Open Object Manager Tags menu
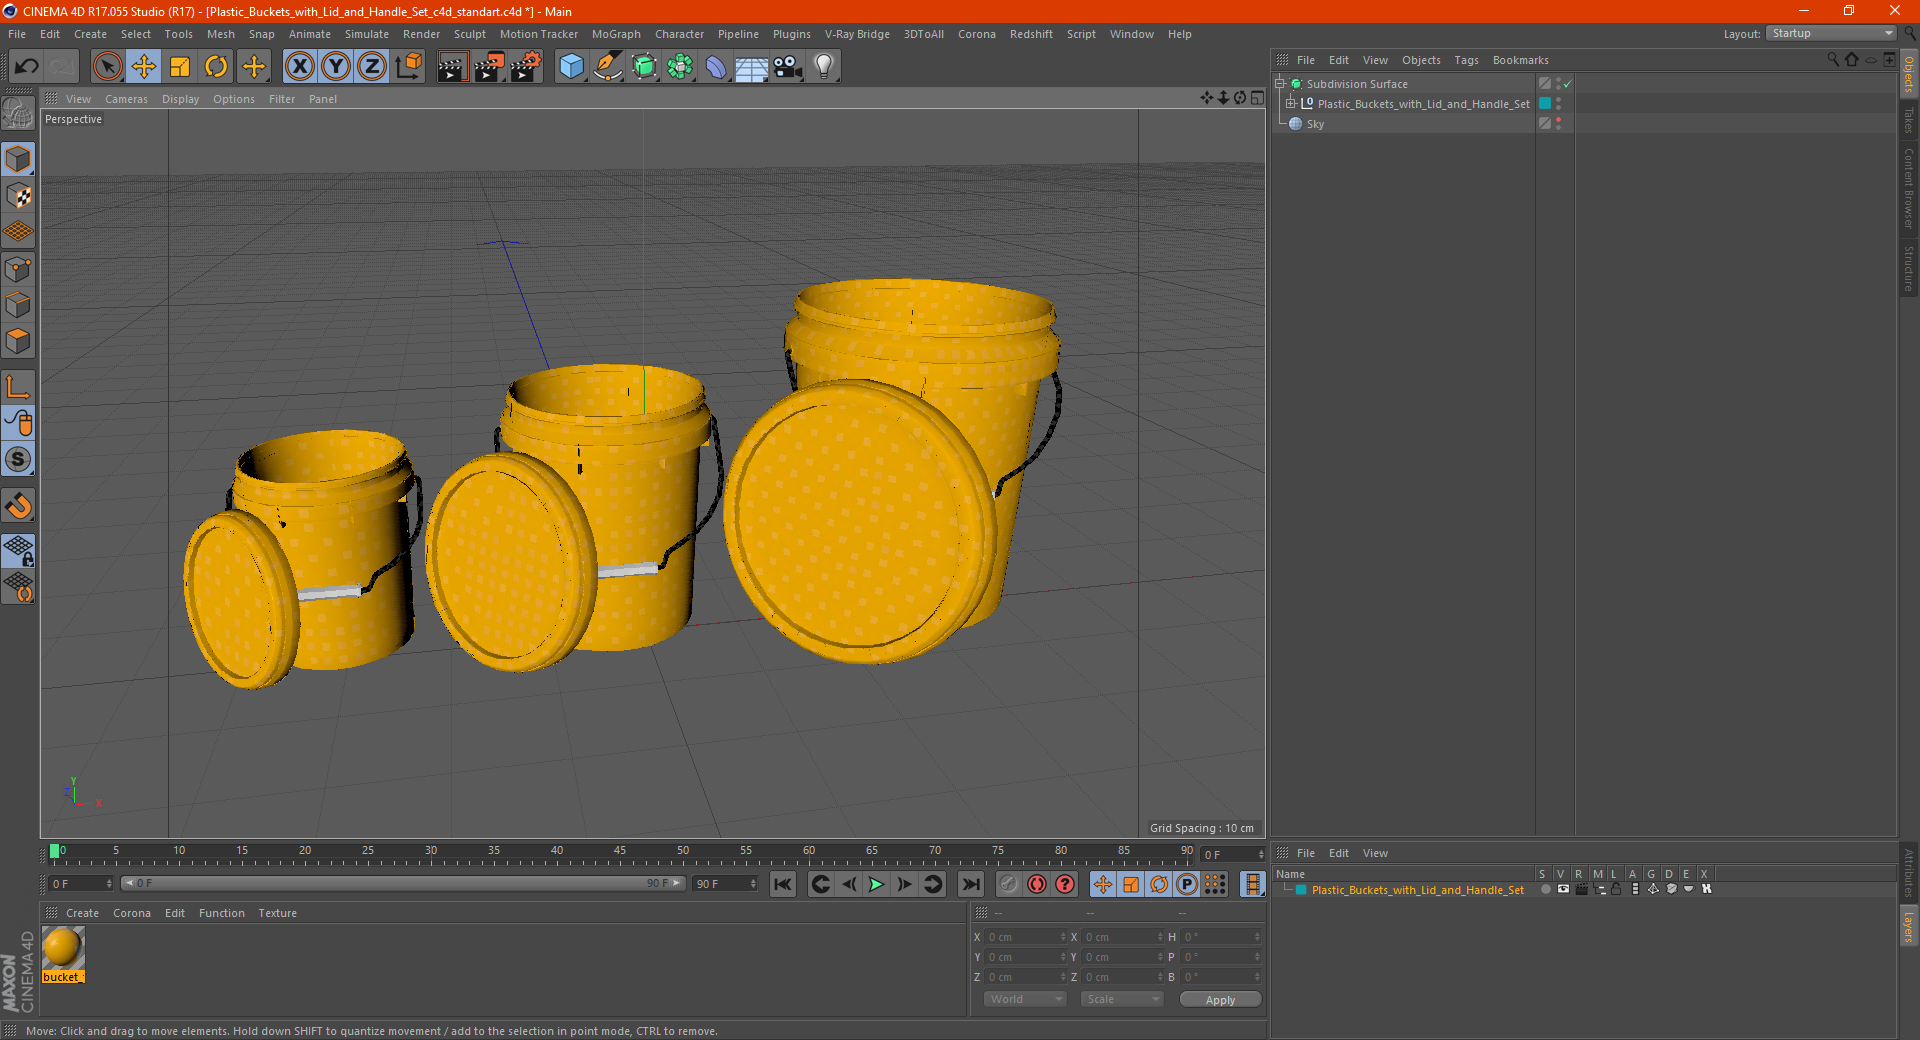The width and height of the screenshot is (1920, 1040). (1466, 60)
